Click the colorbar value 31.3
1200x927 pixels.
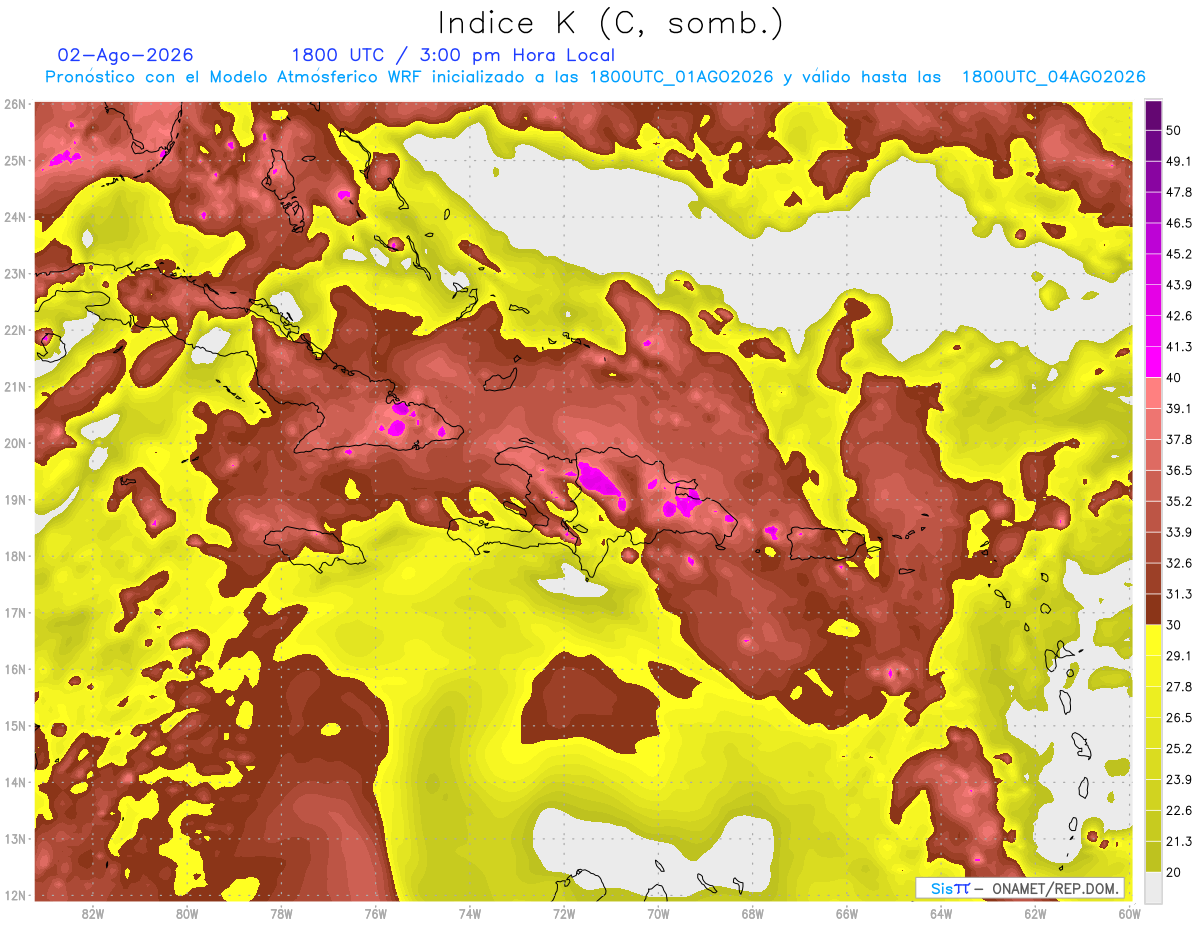point(1180,594)
